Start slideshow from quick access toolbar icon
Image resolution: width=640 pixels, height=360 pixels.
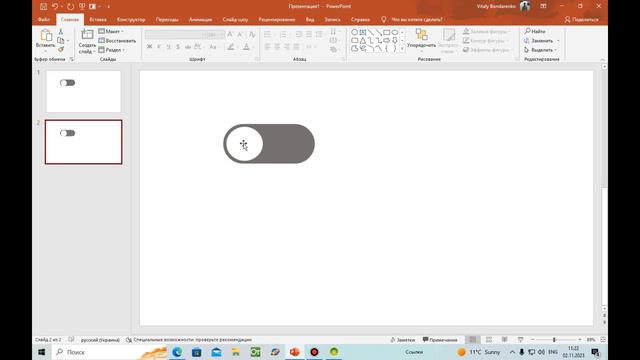click(x=82, y=7)
